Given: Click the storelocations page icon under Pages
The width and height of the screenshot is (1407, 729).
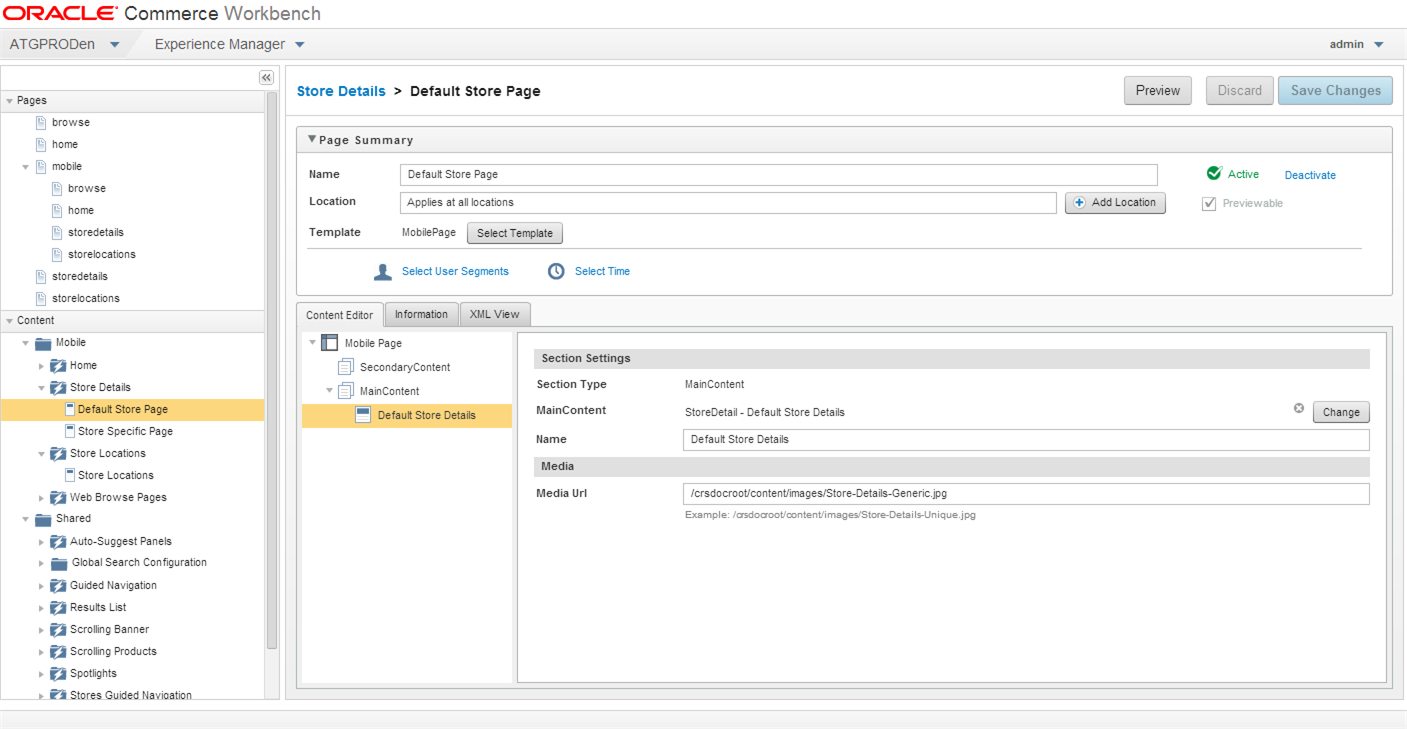Looking at the screenshot, I should [41, 298].
